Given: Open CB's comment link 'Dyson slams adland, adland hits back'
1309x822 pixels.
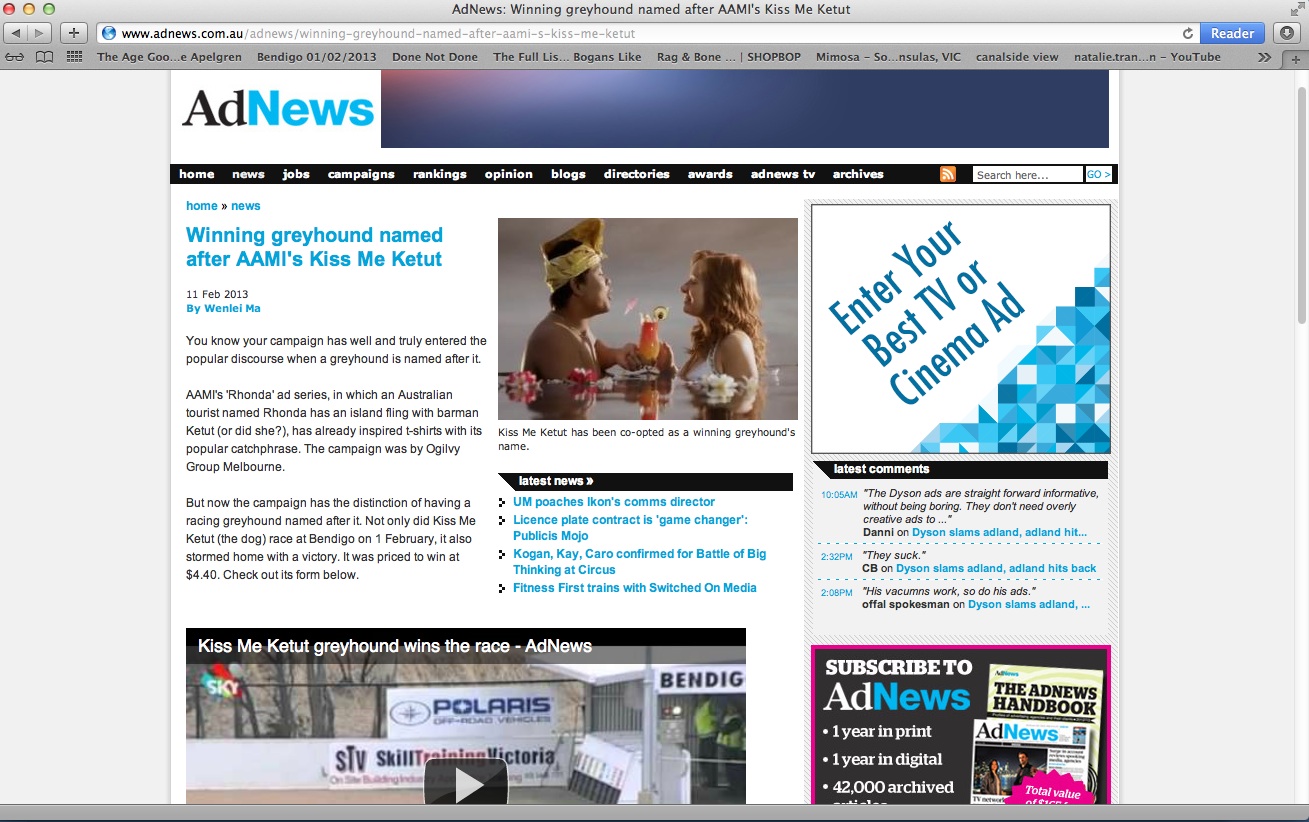Looking at the screenshot, I should [996, 568].
